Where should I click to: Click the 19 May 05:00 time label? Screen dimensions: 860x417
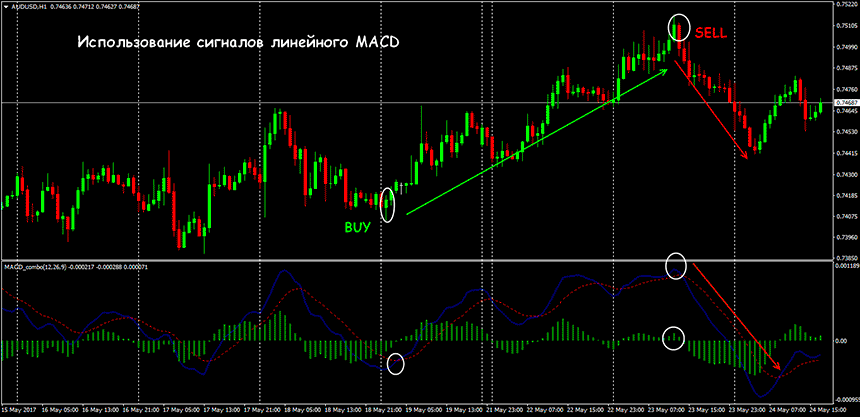point(422,410)
